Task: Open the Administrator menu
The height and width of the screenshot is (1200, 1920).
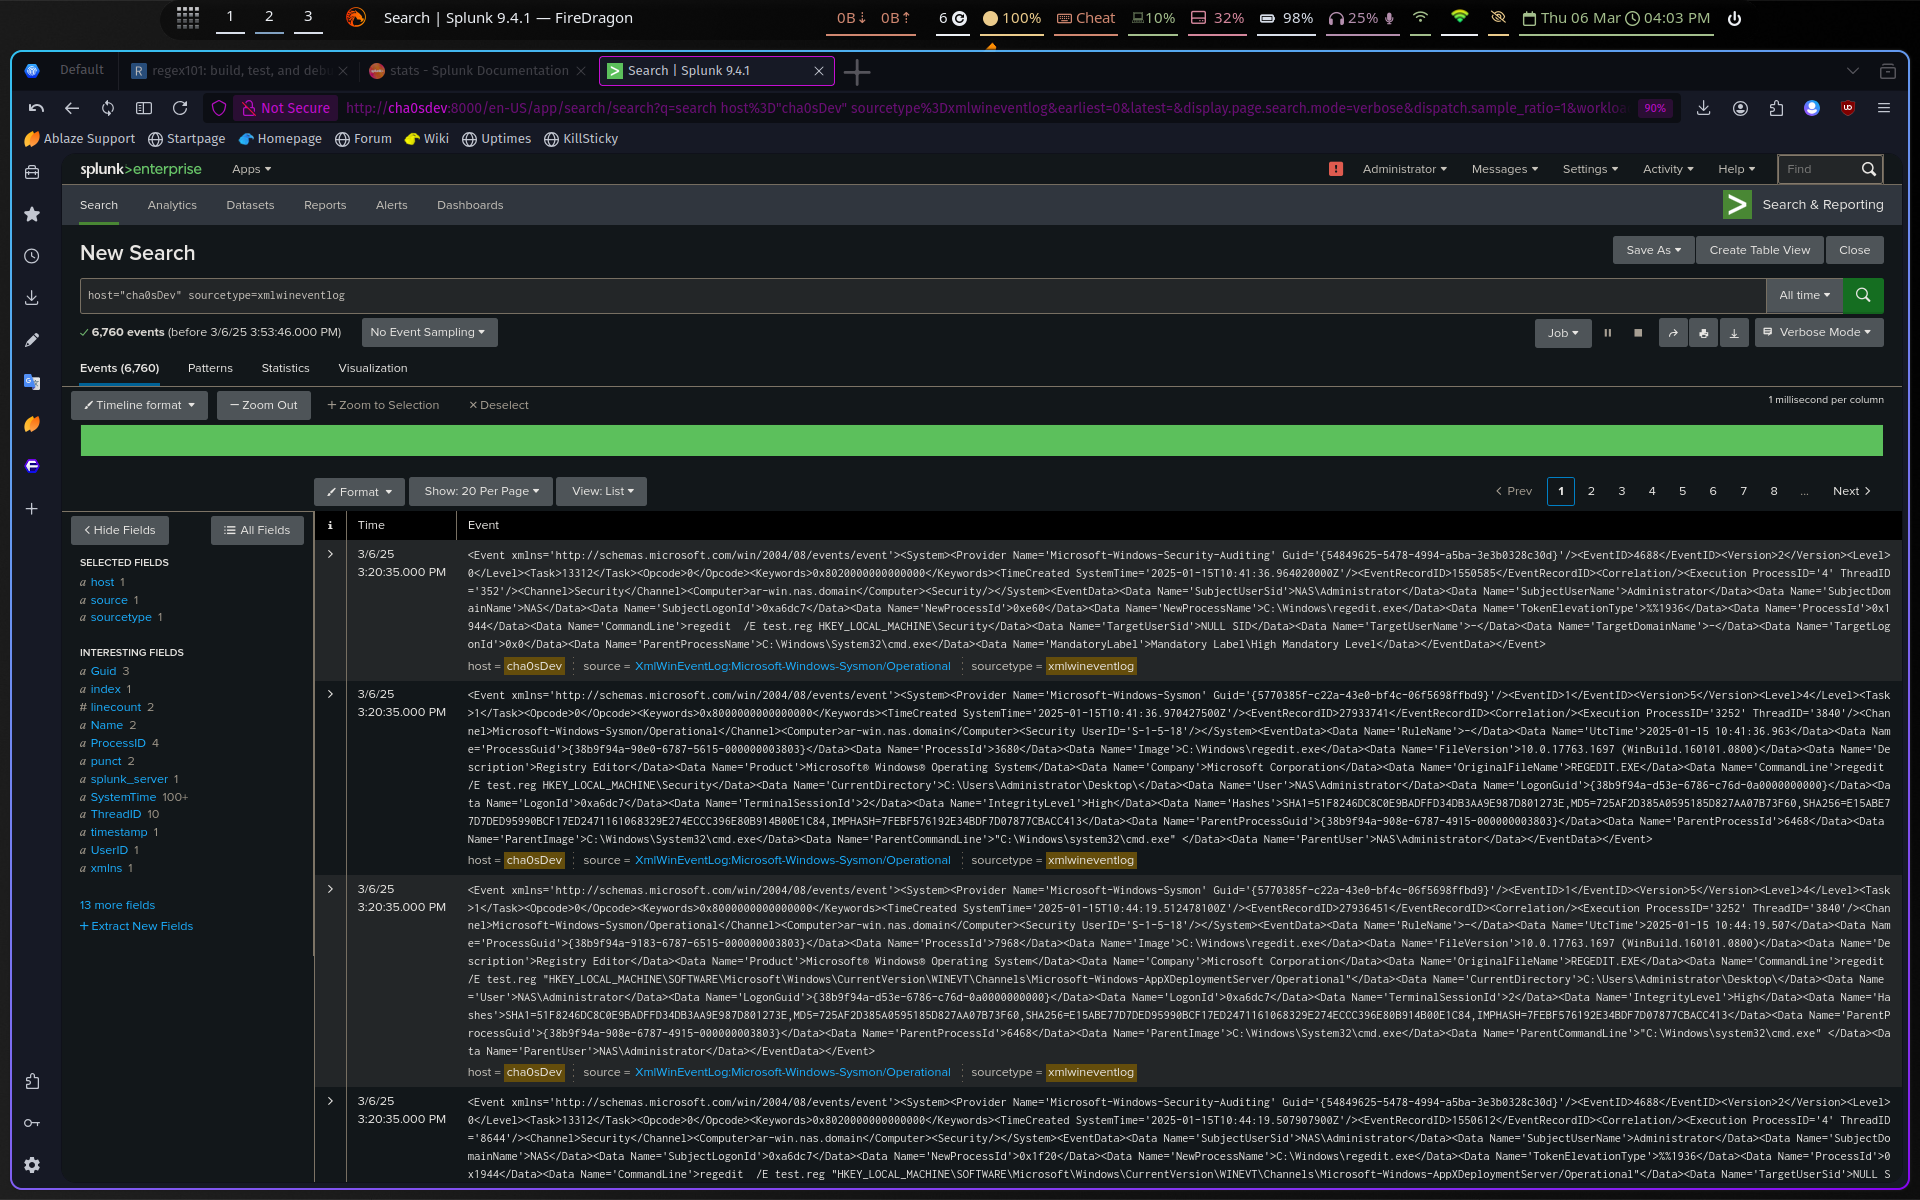Action: click(1404, 169)
